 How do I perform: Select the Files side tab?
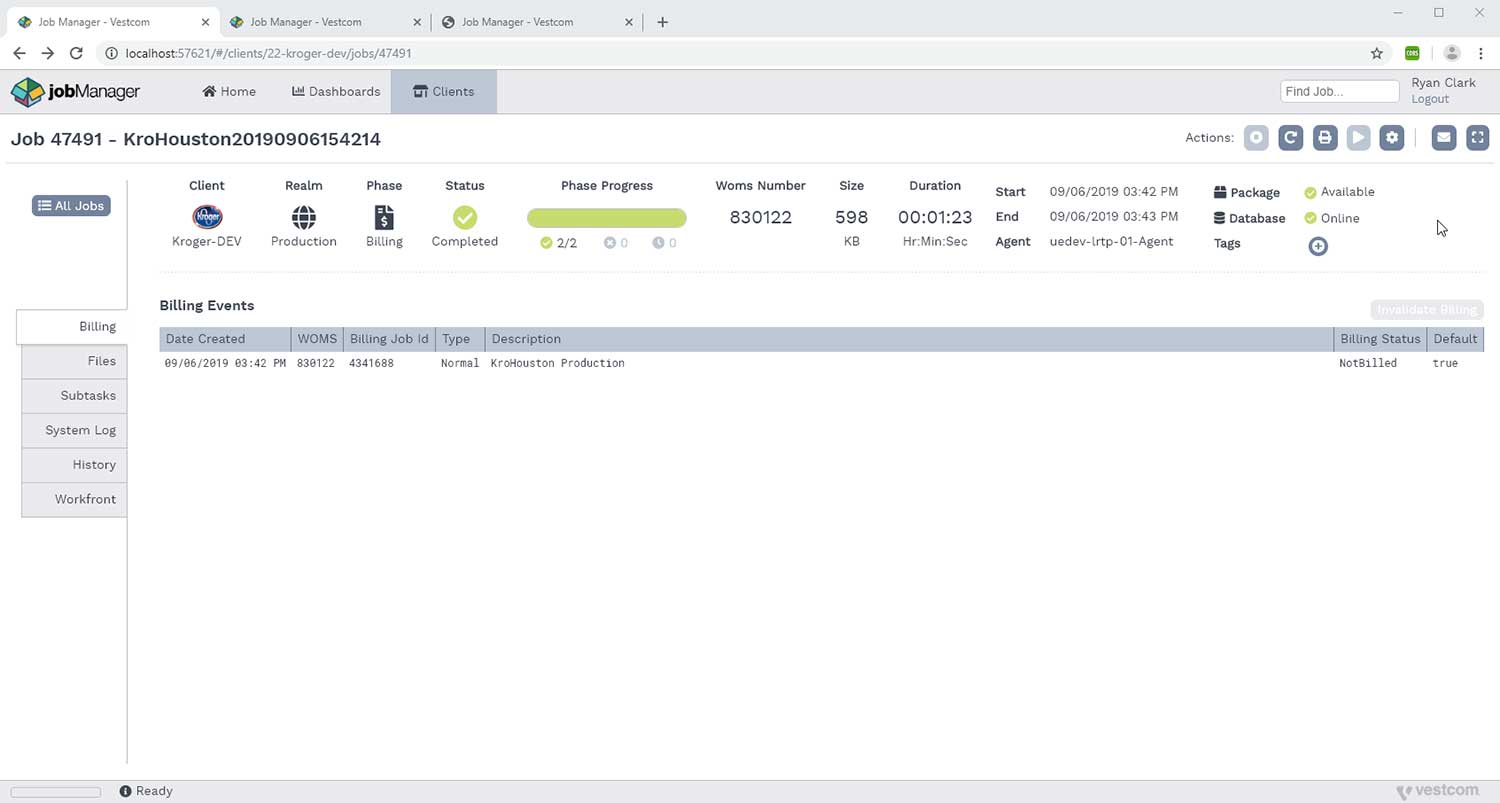point(74,361)
